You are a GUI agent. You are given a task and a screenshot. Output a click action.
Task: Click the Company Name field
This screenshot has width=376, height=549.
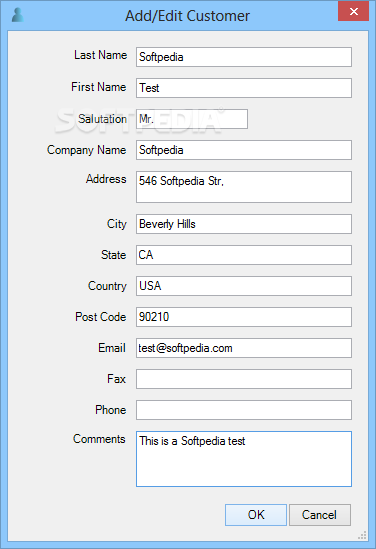tap(244, 150)
